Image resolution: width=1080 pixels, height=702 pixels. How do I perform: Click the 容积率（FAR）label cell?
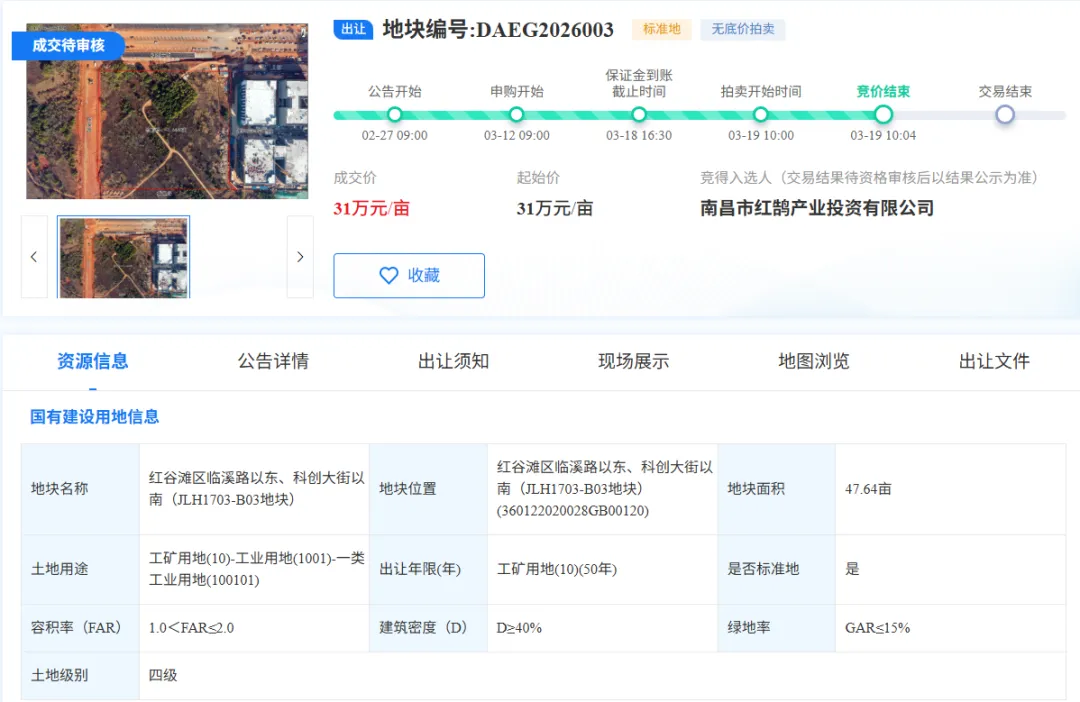[81, 628]
